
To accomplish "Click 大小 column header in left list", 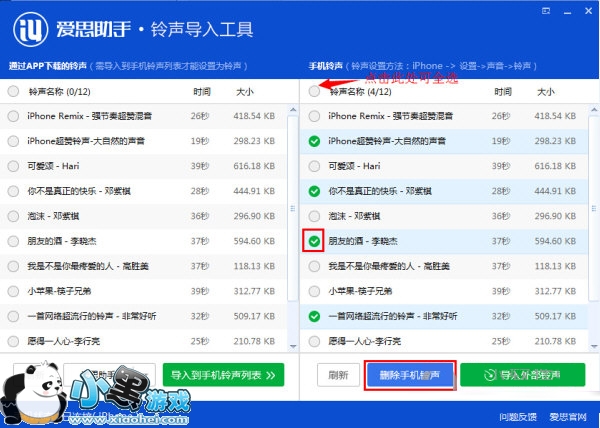I will click(245, 92).
